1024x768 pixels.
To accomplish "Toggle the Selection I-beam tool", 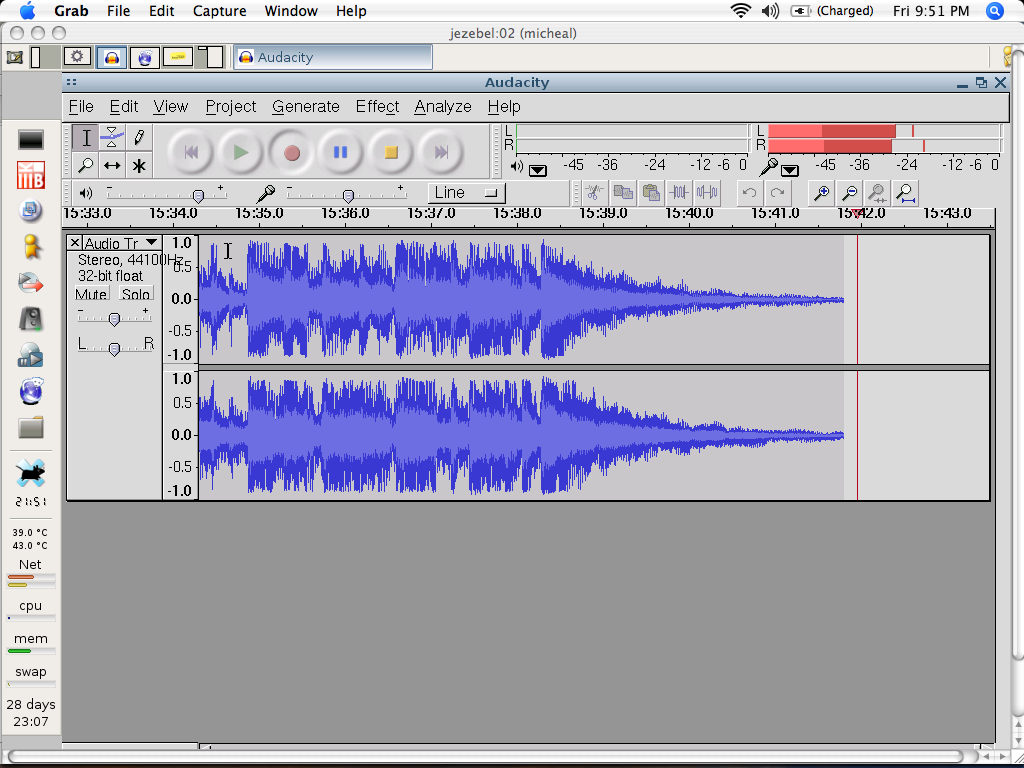I will click(x=86, y=138).
